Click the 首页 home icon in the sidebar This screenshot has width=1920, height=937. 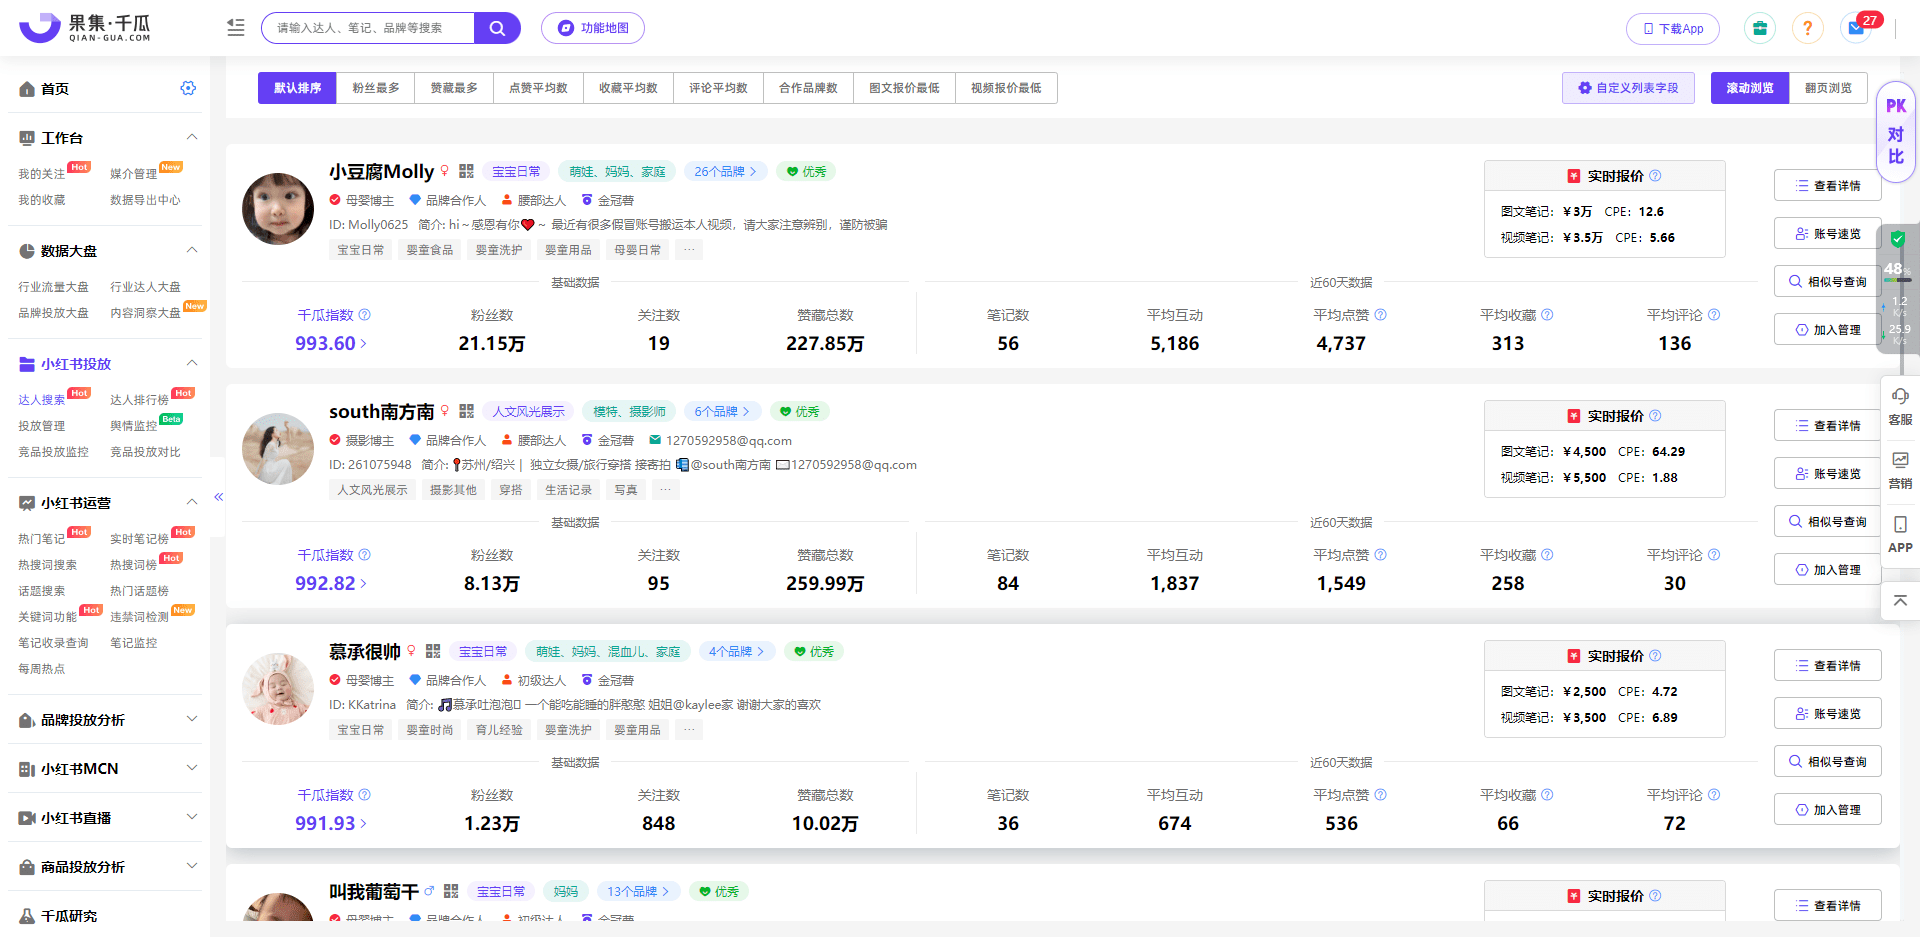coord(27,89)
